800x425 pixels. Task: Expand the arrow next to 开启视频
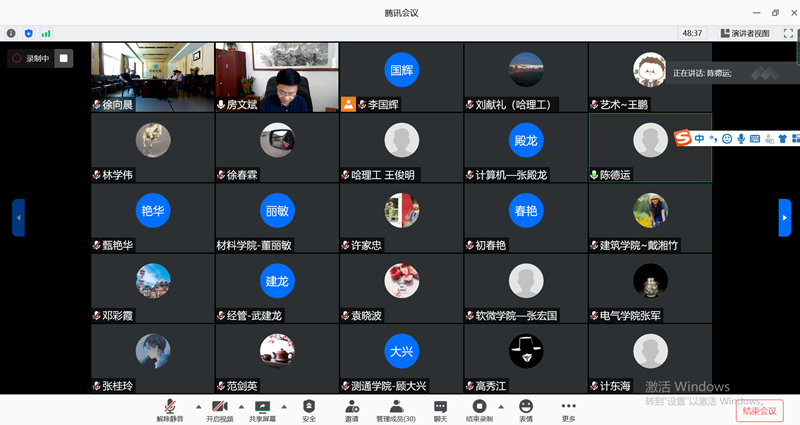[x=241, y=407]
